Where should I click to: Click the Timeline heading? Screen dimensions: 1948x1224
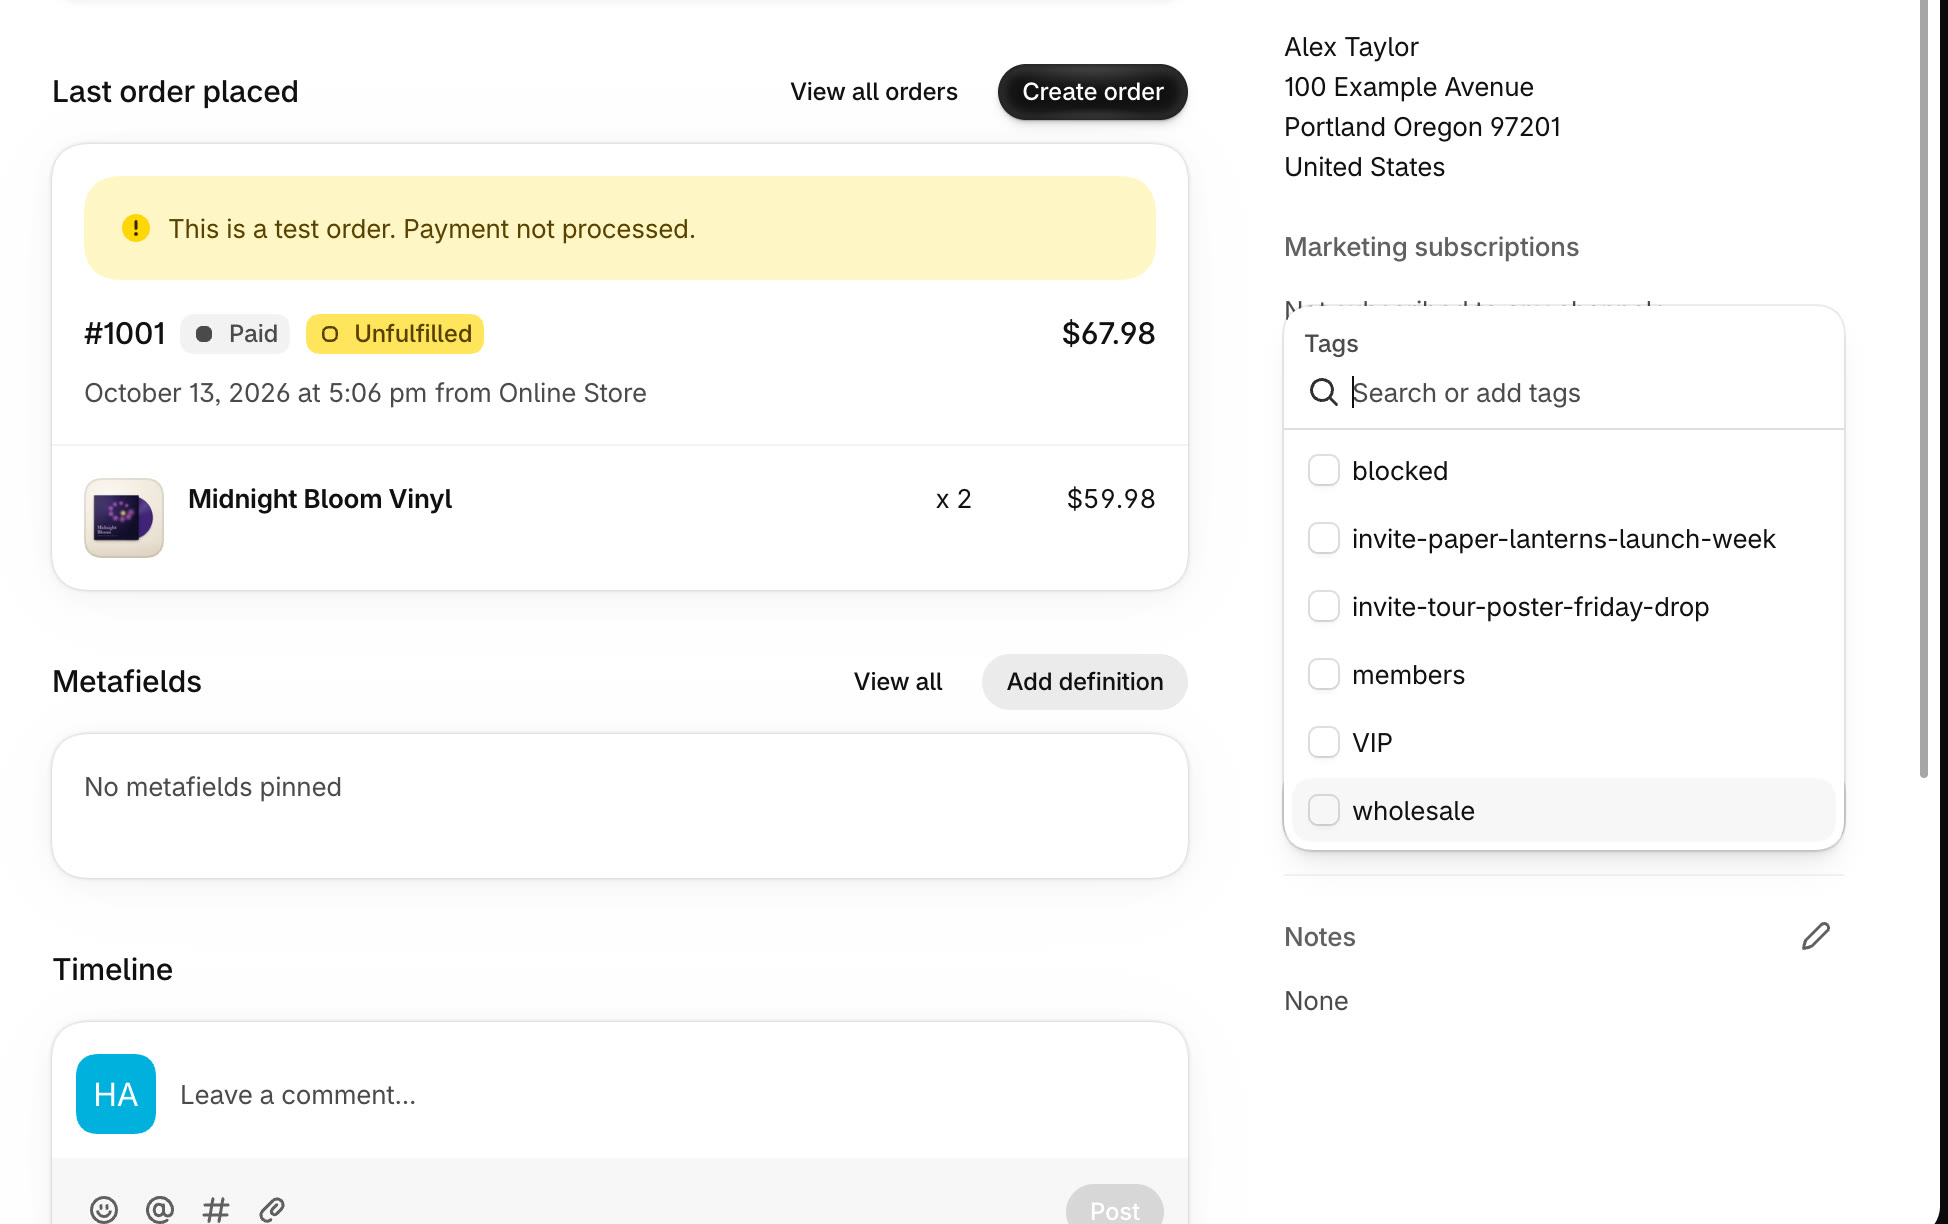pyautogui.click(x=112, y=970)
